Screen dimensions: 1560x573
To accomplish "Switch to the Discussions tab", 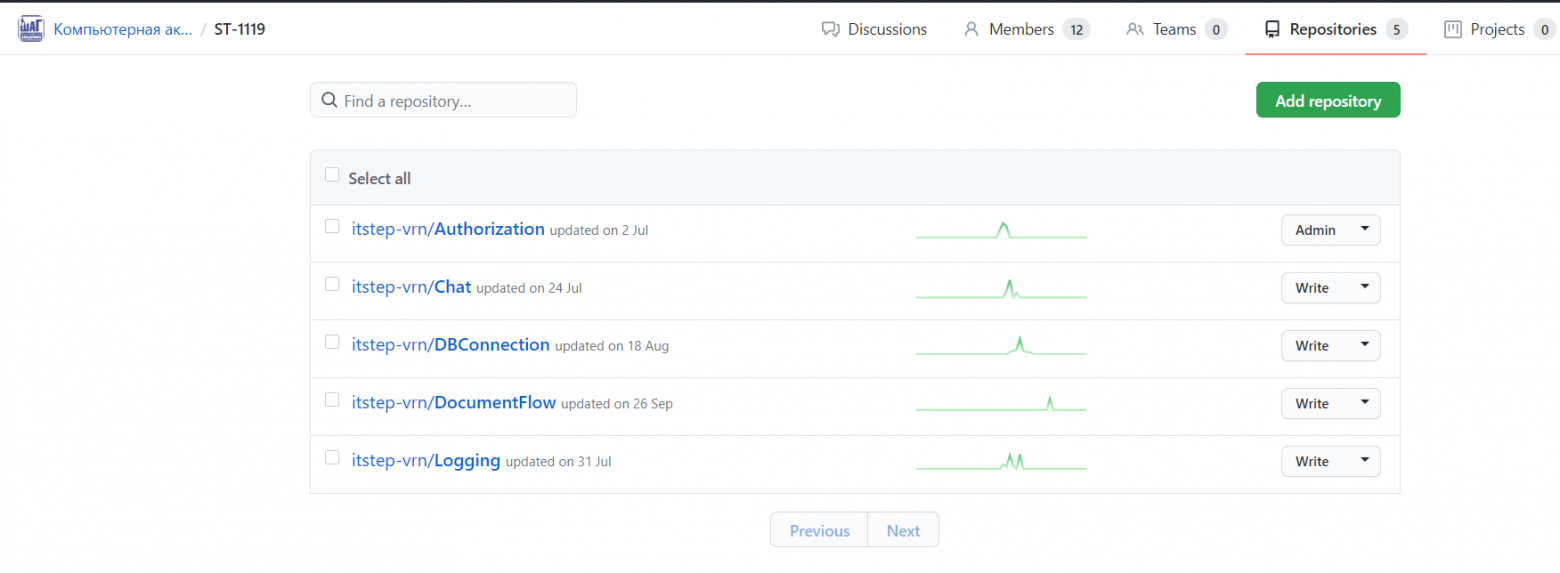I will [x=874, y=30].
